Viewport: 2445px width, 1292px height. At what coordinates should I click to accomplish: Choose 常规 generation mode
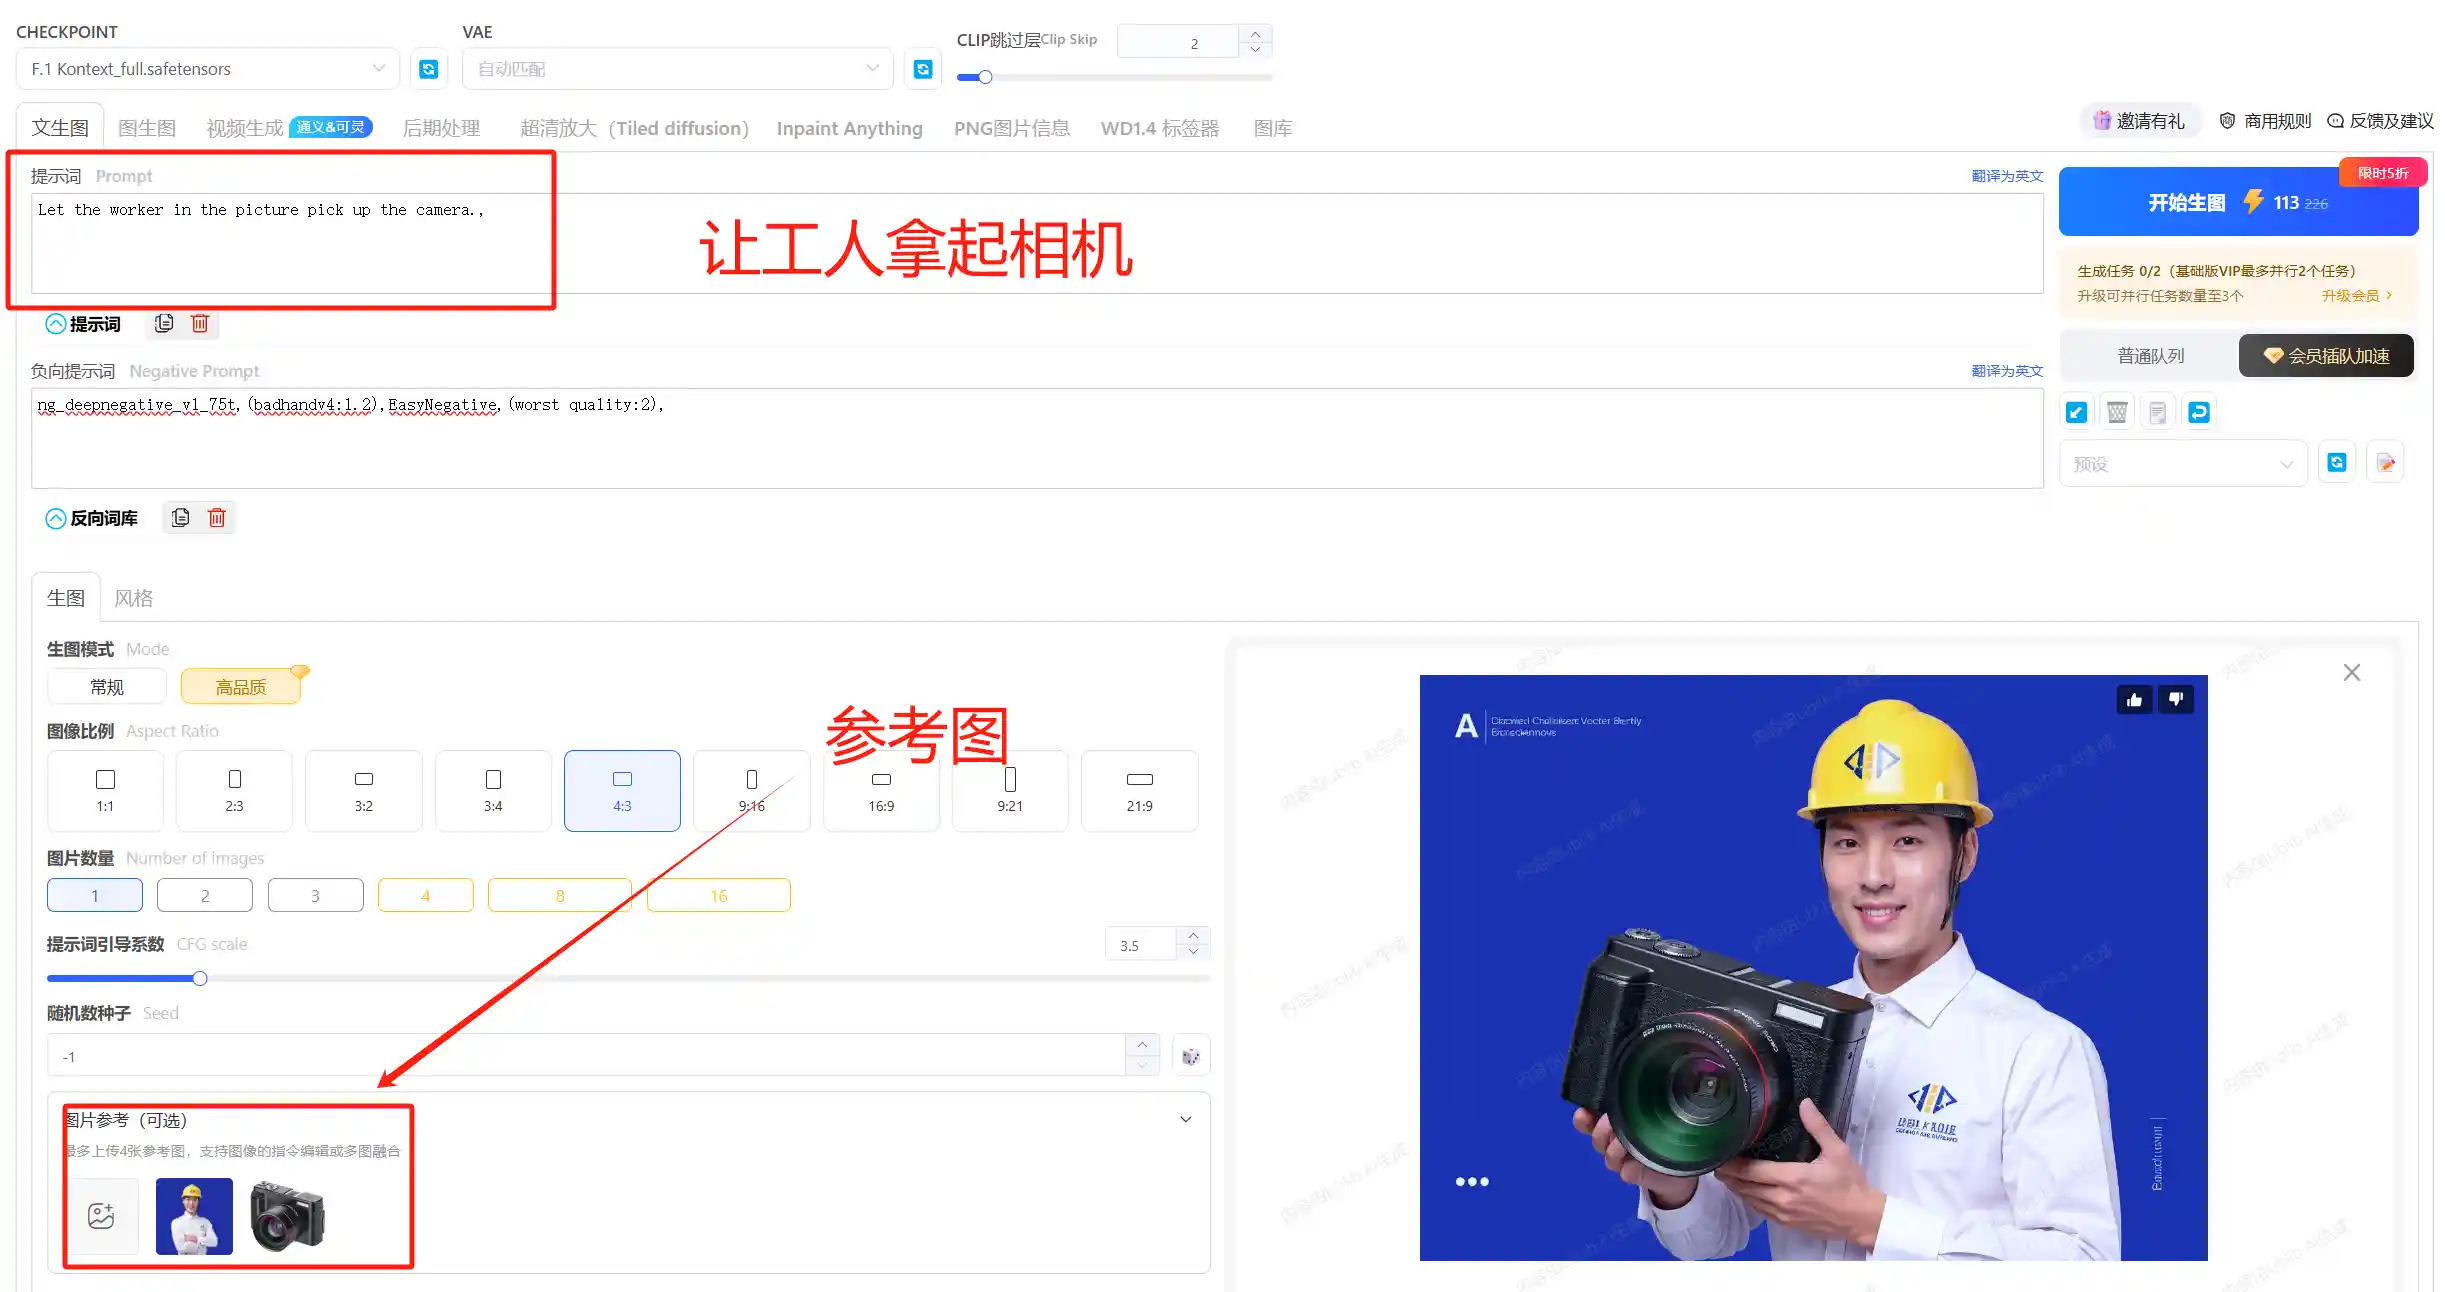pyautogui.click(x=107, y=687)
